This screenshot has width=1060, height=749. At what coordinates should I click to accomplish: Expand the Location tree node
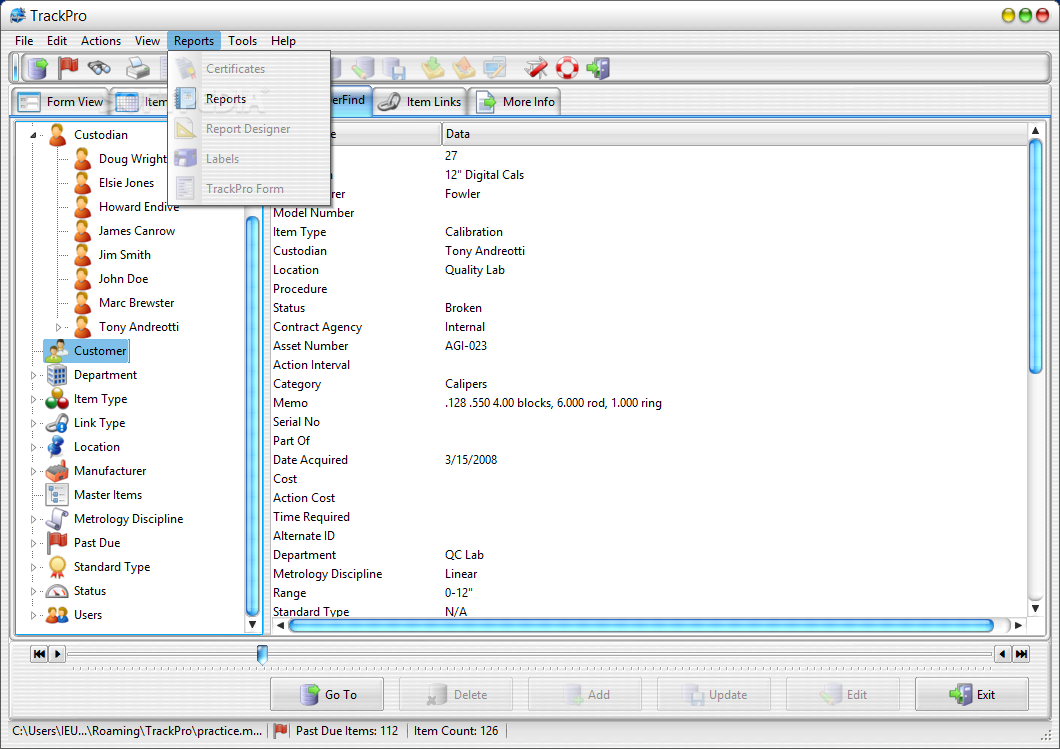(33, 448)
